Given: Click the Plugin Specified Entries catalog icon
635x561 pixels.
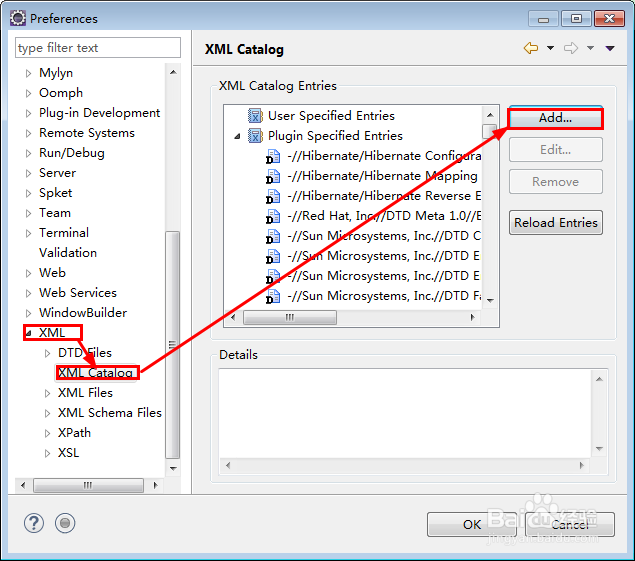Looking at the screenshot, I should (255, 136).
